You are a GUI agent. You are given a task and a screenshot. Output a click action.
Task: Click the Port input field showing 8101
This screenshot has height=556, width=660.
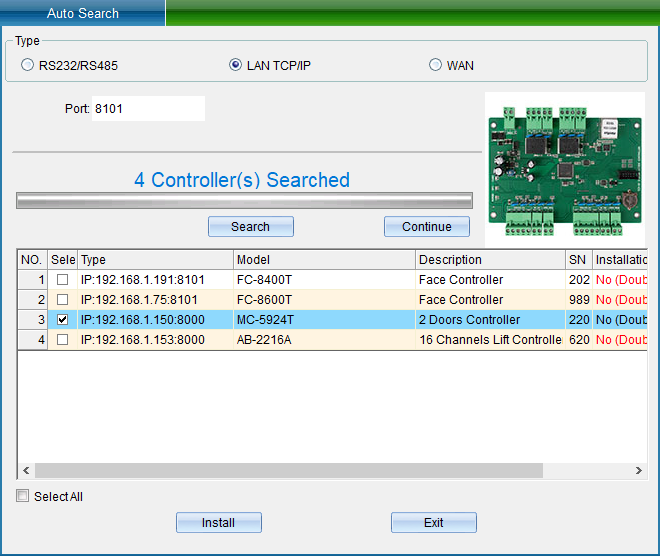click(x=148, y=109)
